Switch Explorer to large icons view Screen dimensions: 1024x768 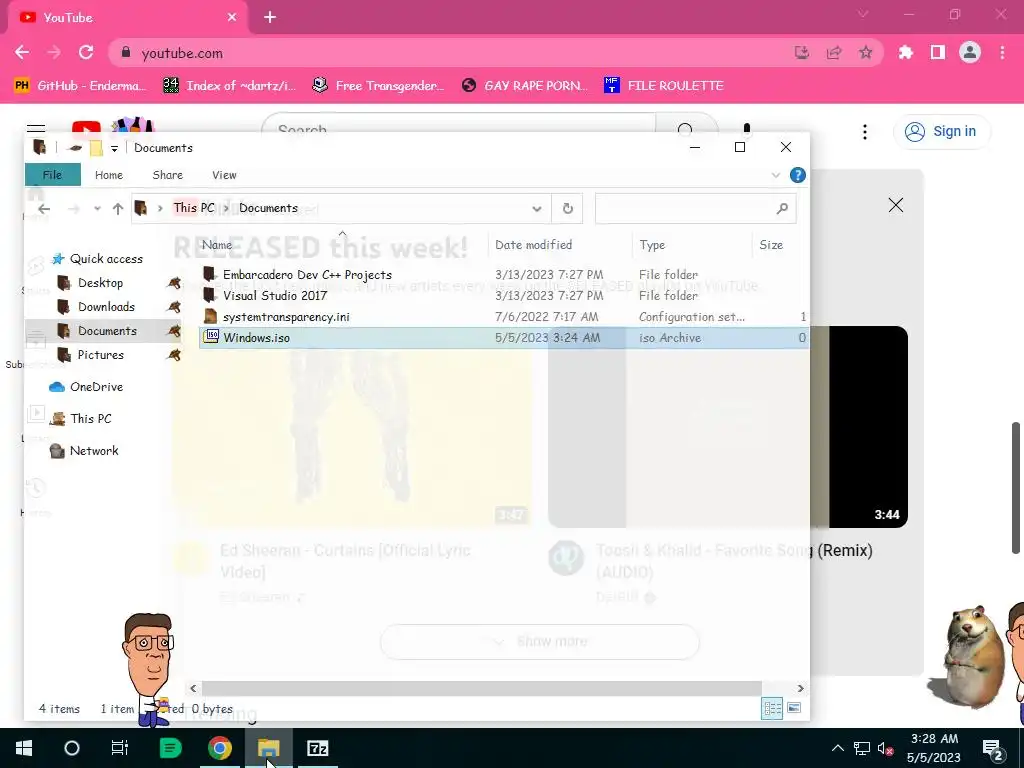click(794, 708)
